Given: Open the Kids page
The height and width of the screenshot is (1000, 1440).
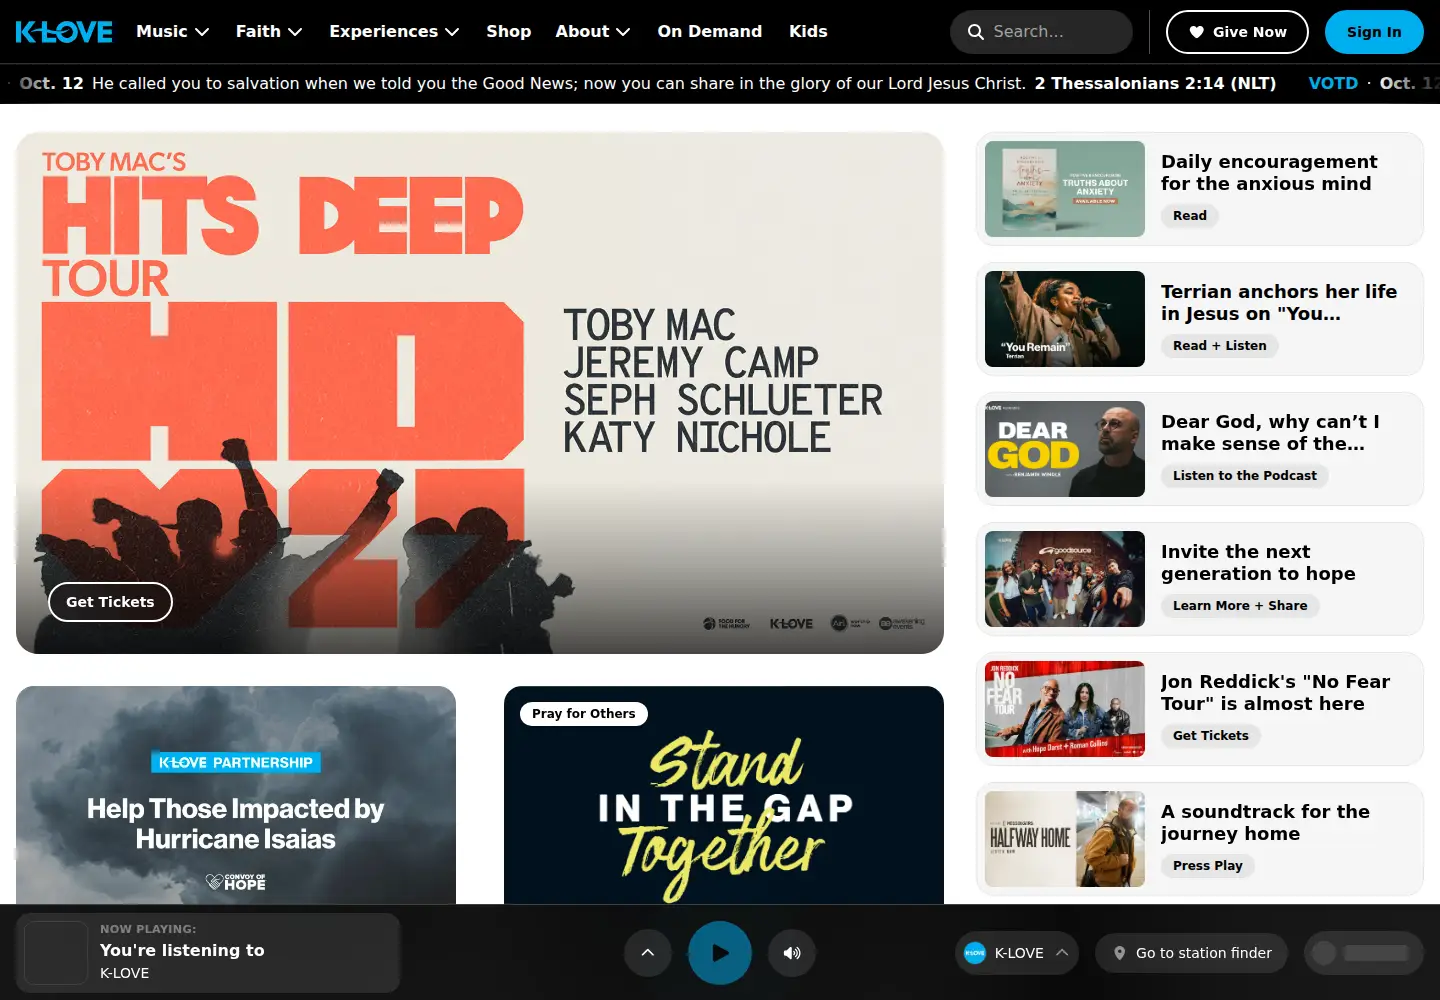Looking at the screenshot, I should (x=808, y=32).
